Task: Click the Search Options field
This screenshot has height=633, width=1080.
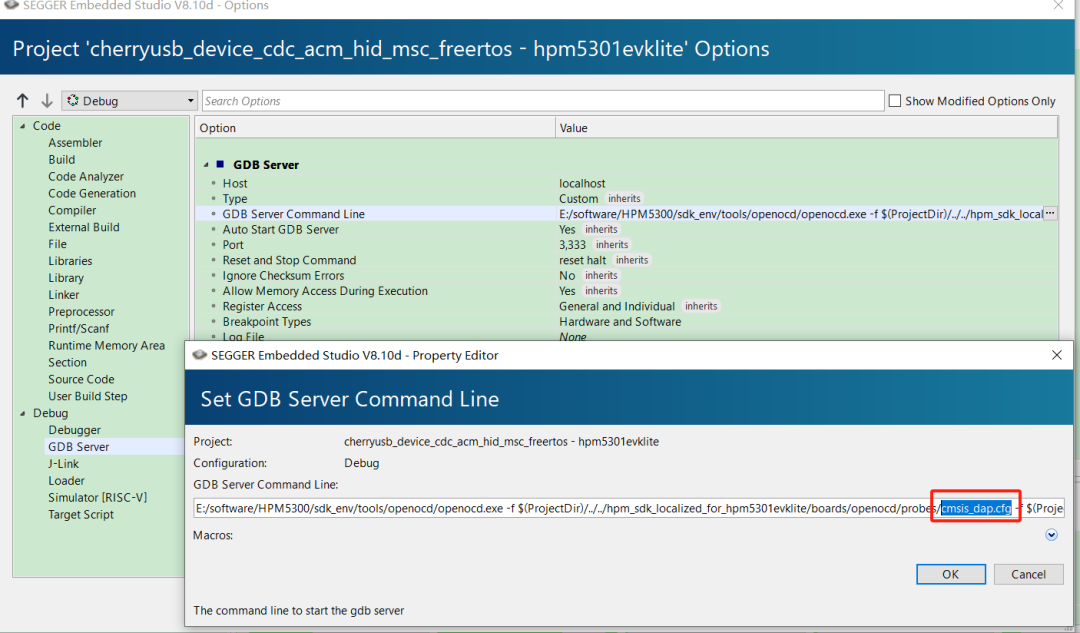Action: pos(543,101)
